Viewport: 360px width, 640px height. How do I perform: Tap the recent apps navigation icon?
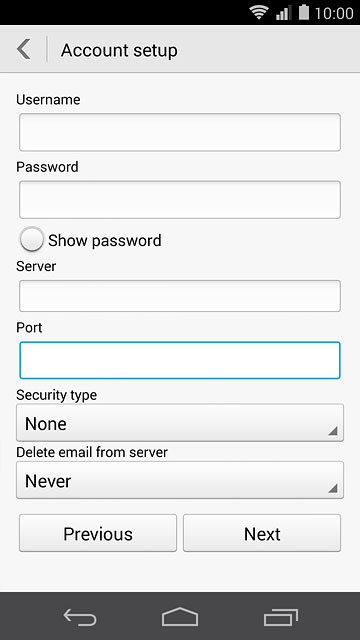280,617
